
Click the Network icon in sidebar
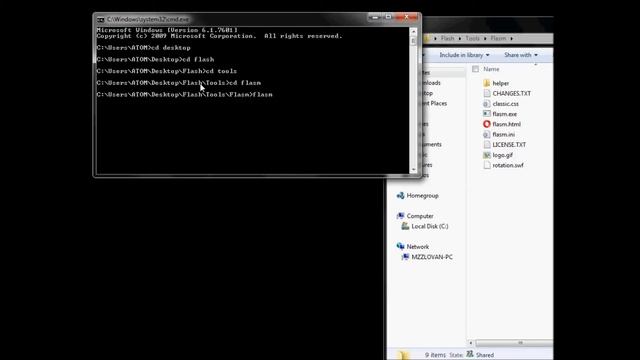pyautogui.click(x=400, y=247)
